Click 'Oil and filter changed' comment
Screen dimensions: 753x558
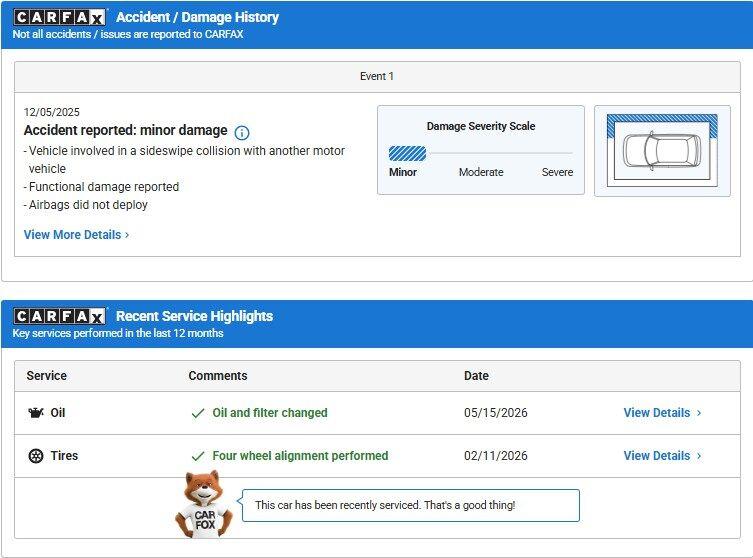point(270,413)
